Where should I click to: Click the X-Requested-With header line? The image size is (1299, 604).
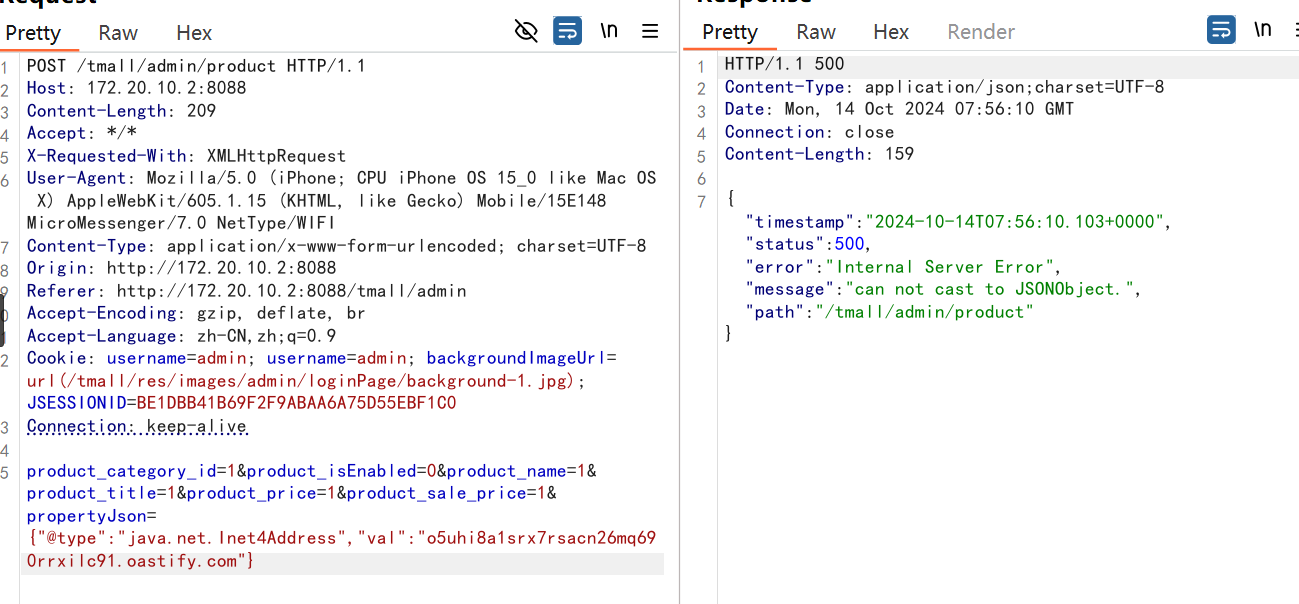pyautogui.click(x=186, y=156)
